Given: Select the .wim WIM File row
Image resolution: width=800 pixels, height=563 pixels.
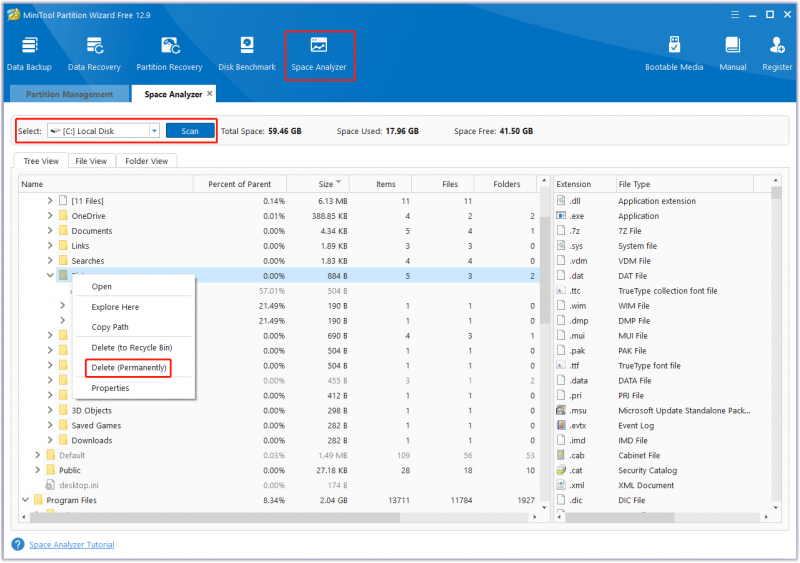Looking at the screenshot, I should tap(662, 306).
